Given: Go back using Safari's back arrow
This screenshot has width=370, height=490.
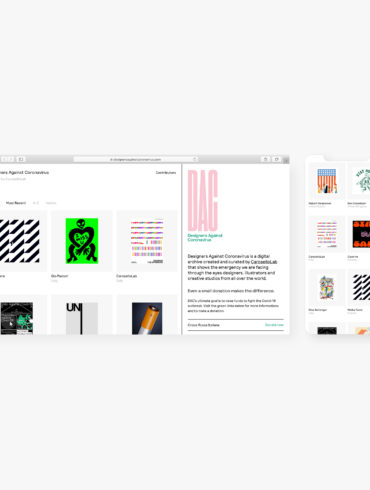Looking at the screenshot, I should (x=3, y=159).
